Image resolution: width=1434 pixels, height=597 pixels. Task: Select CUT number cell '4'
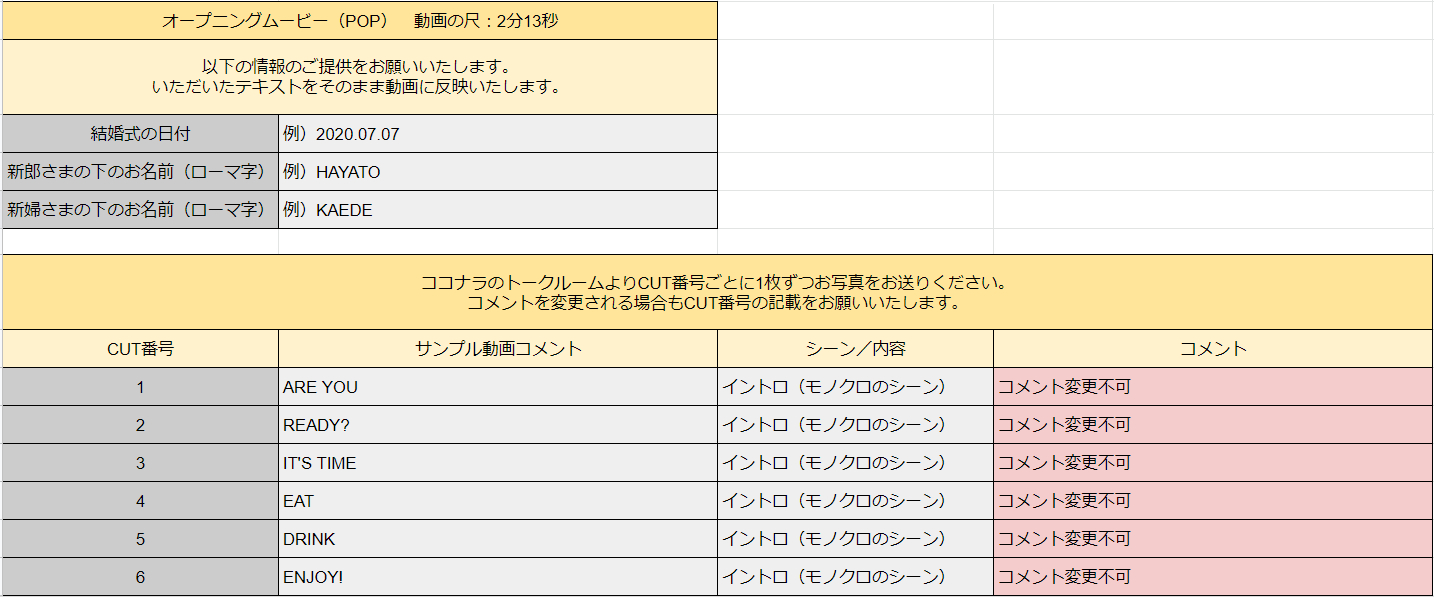(x=140, y=501)
